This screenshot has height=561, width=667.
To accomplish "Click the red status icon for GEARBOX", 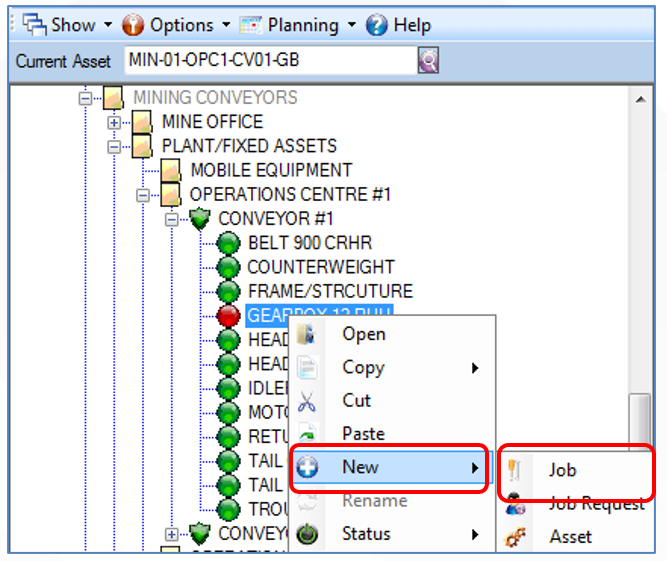I will [229, 316].
